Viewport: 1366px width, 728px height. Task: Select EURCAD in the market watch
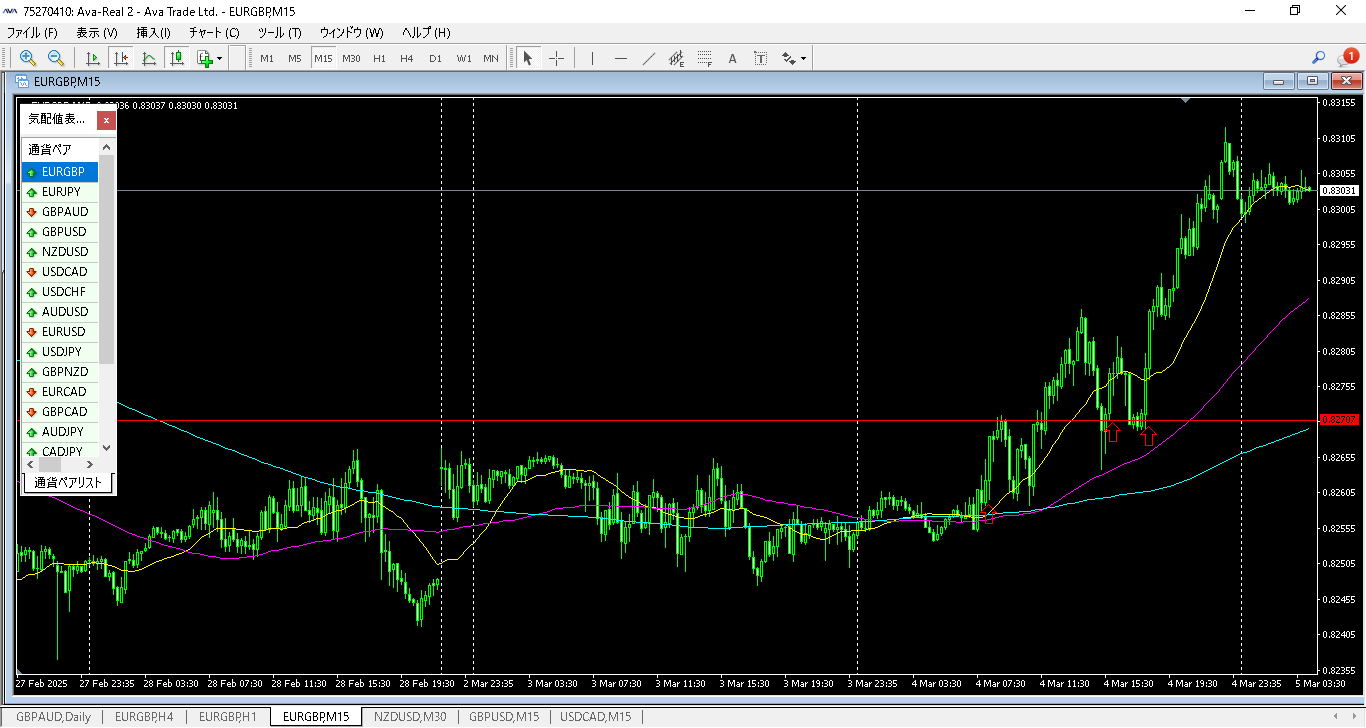click(60, 392)
